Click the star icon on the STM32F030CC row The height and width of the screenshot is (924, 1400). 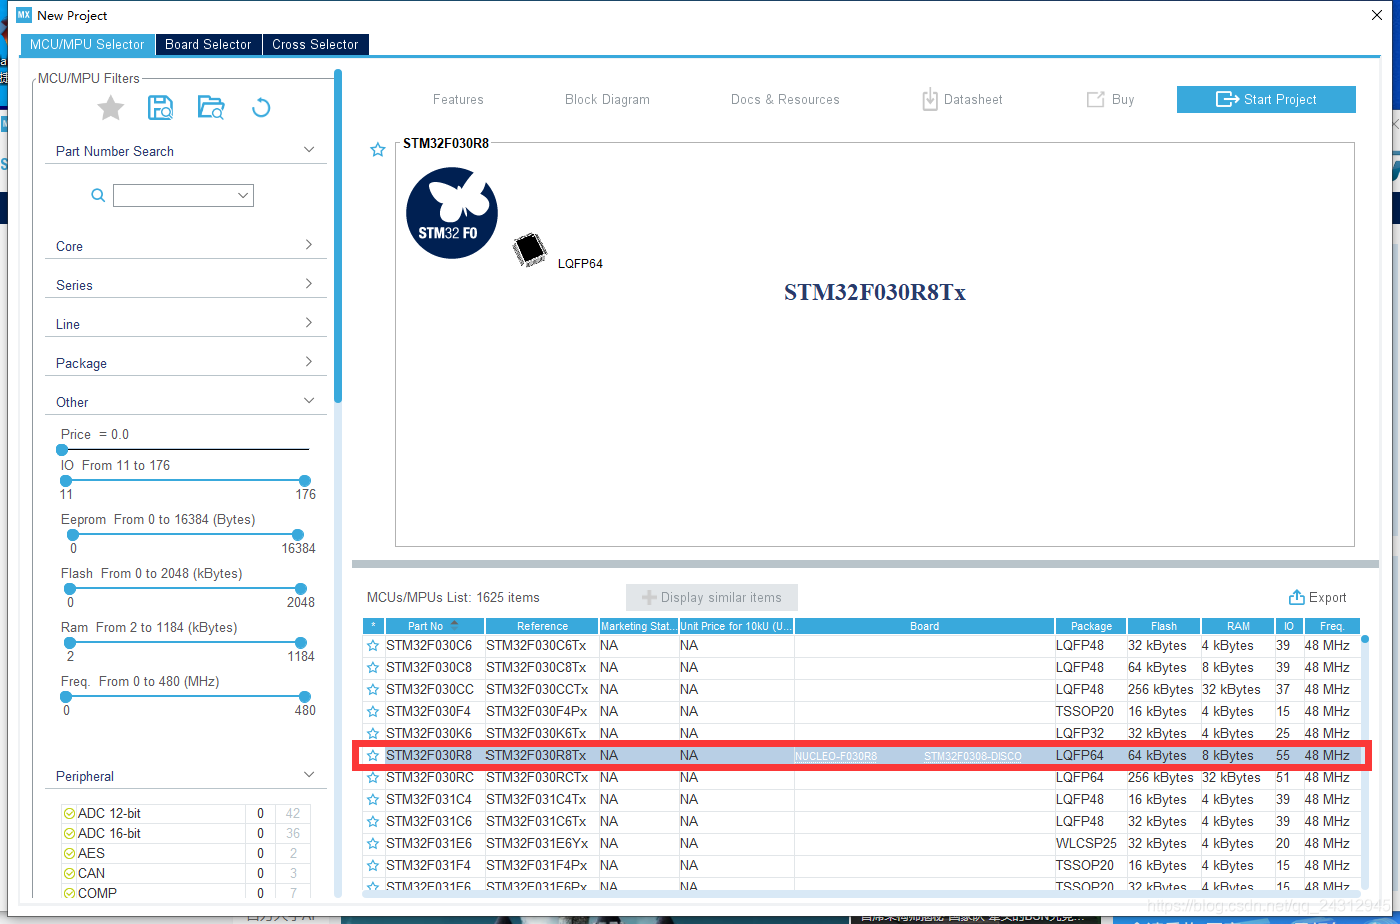tap(373, 690)
